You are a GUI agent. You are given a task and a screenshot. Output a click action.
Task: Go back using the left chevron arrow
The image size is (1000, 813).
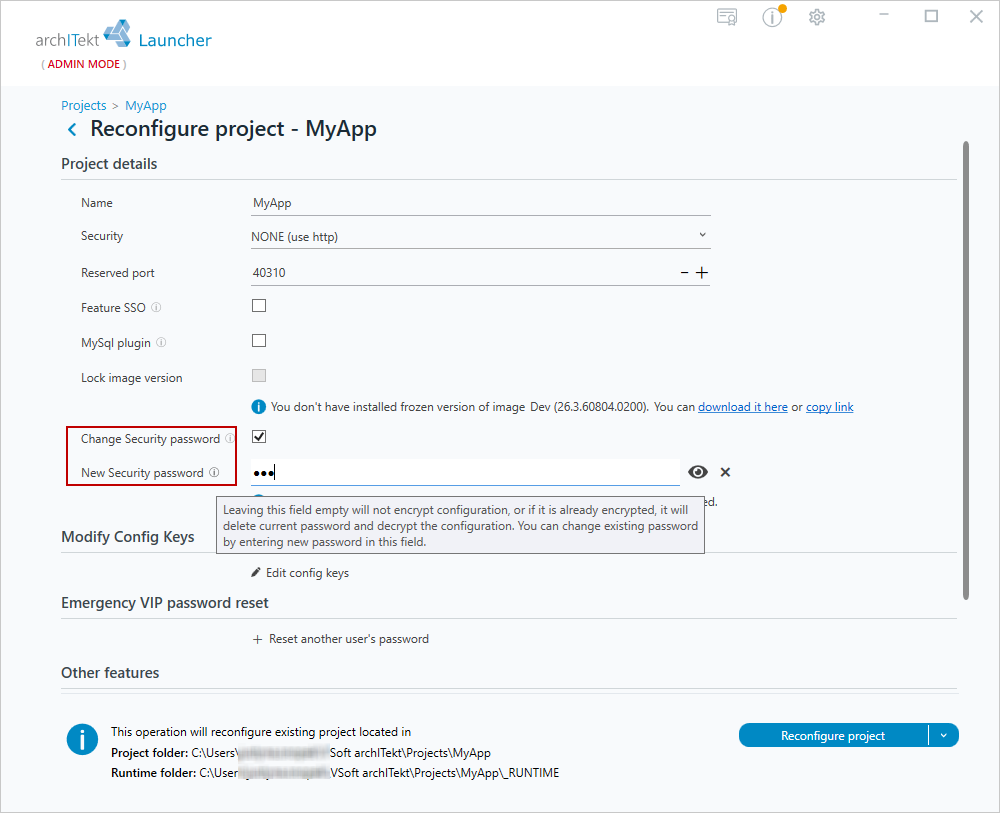72,129
